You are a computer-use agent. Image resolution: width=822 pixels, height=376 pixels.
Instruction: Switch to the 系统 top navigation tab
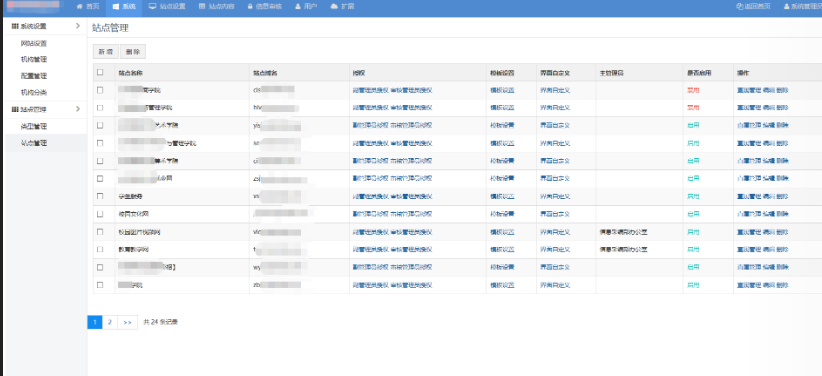tap(124, 7)
